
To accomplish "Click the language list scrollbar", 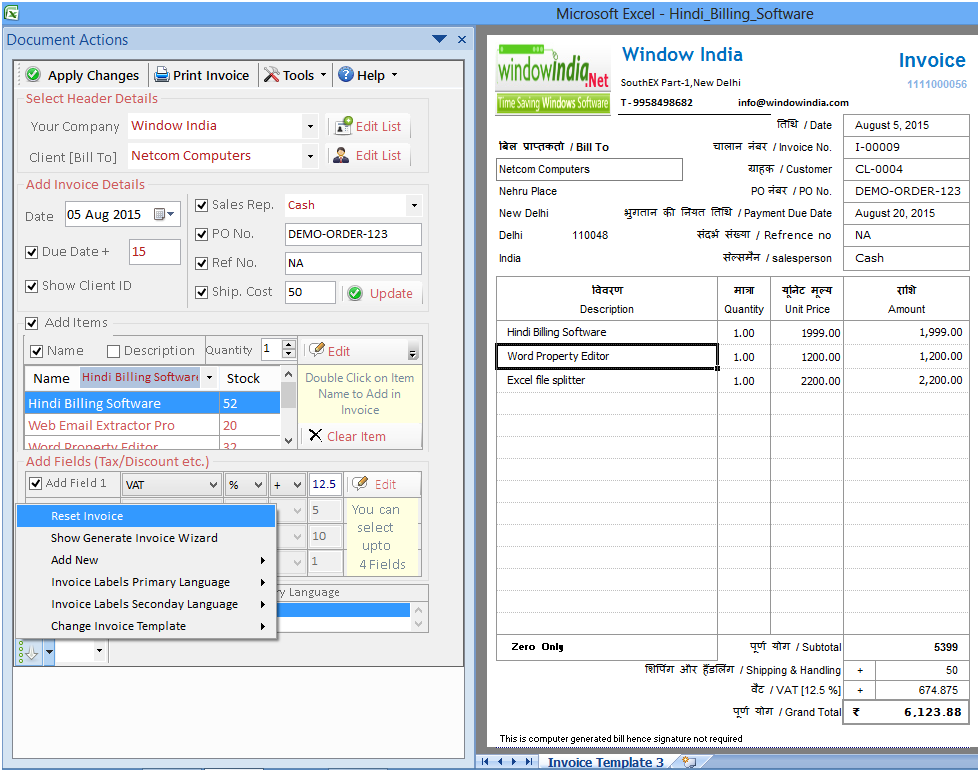I will (x=419, y=617).
